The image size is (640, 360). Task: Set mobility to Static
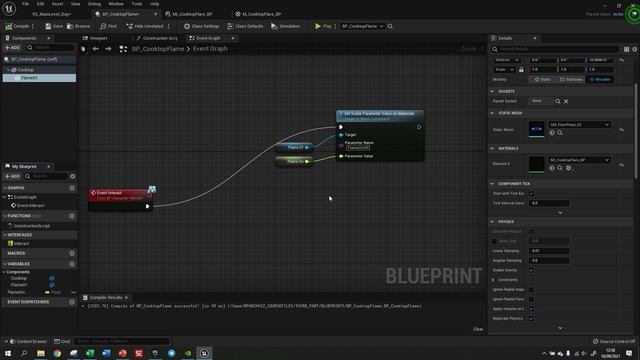[x=542, y=80]
